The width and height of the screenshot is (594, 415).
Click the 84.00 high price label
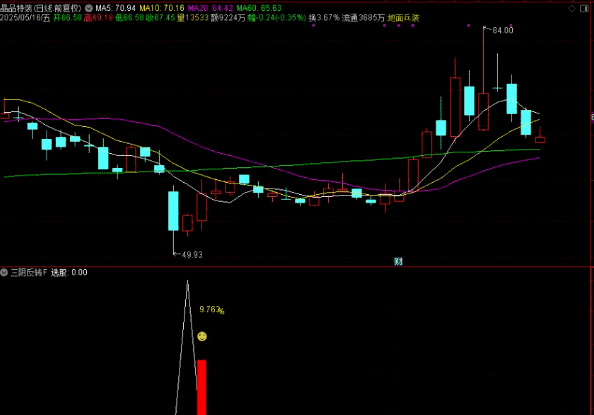click(503, 30)
